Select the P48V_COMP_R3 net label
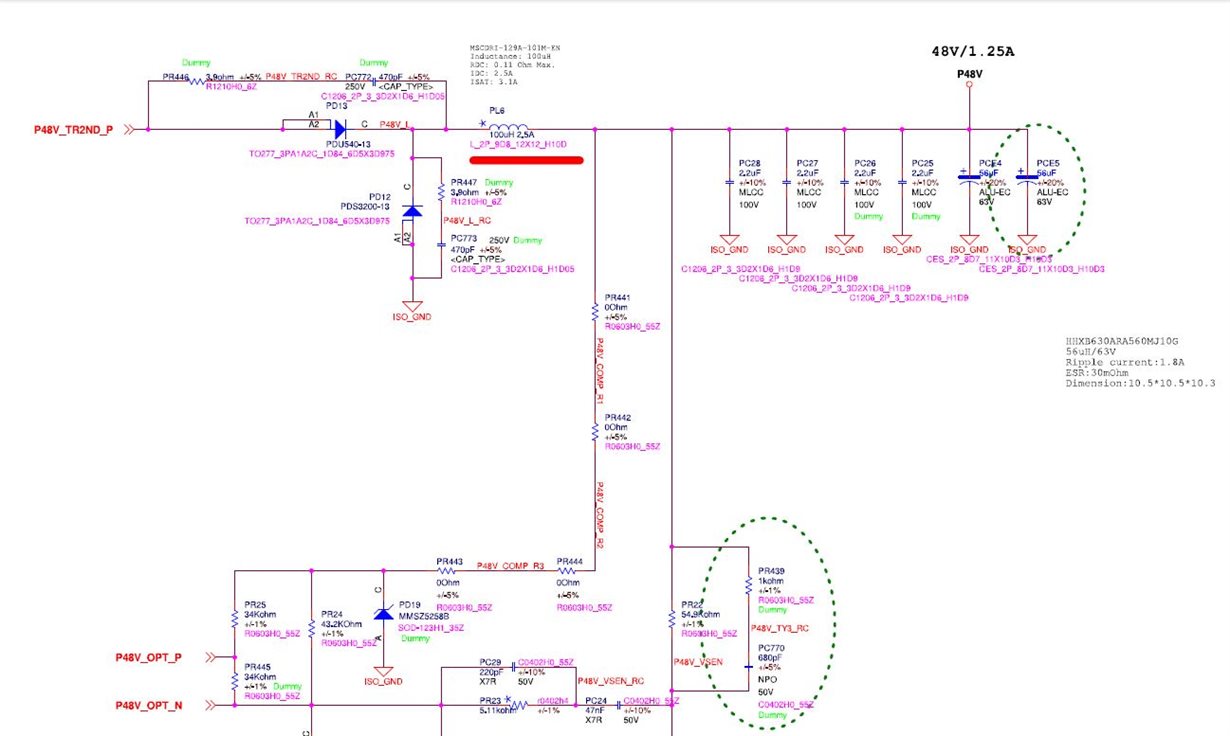1230x736 pixels. tap(511, 565)
